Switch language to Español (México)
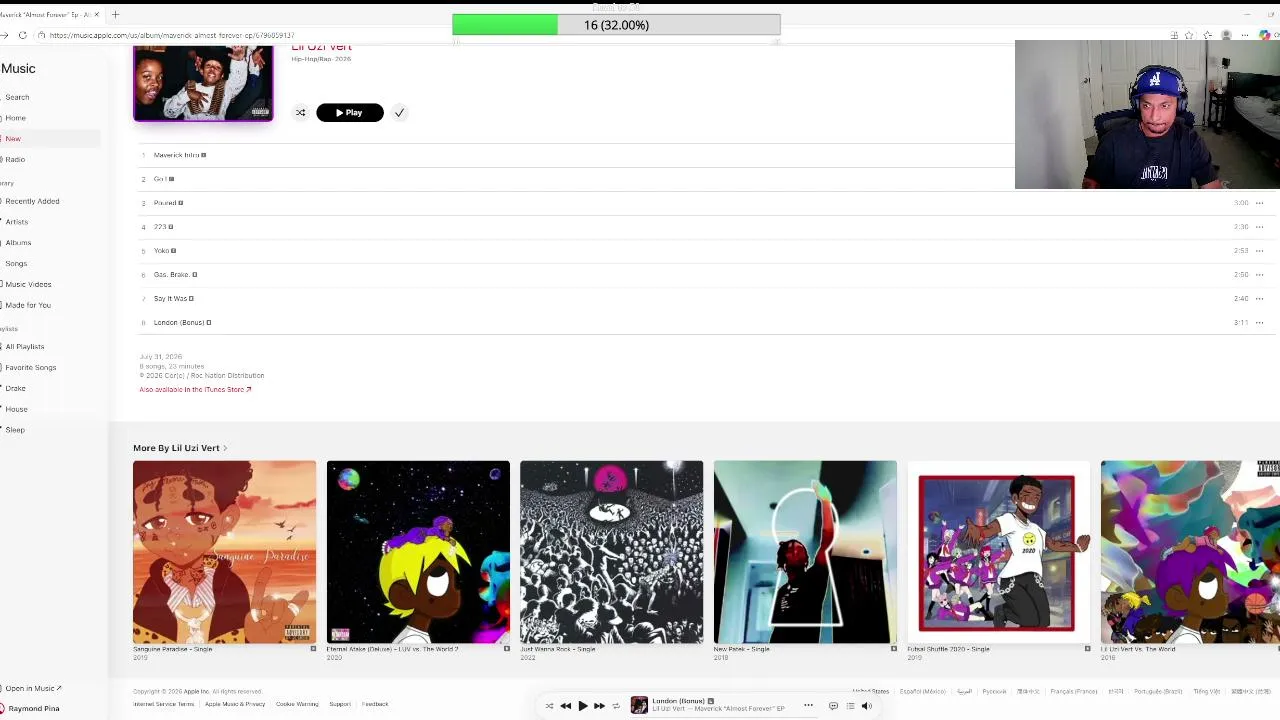This screenshot has height=720, width=1280. 922,692
